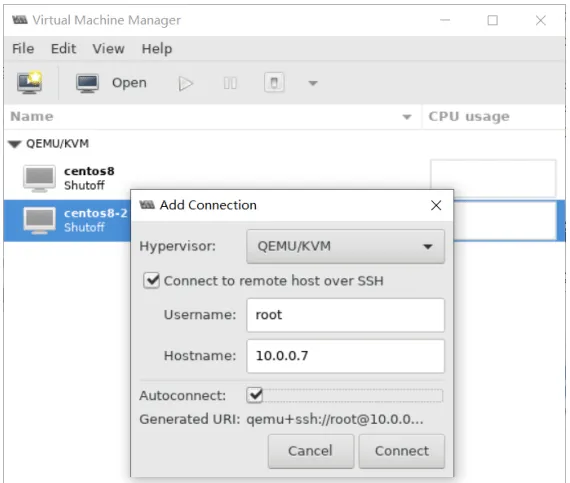Click the Cancel button

pyautogui.click(x=311, y=451)
